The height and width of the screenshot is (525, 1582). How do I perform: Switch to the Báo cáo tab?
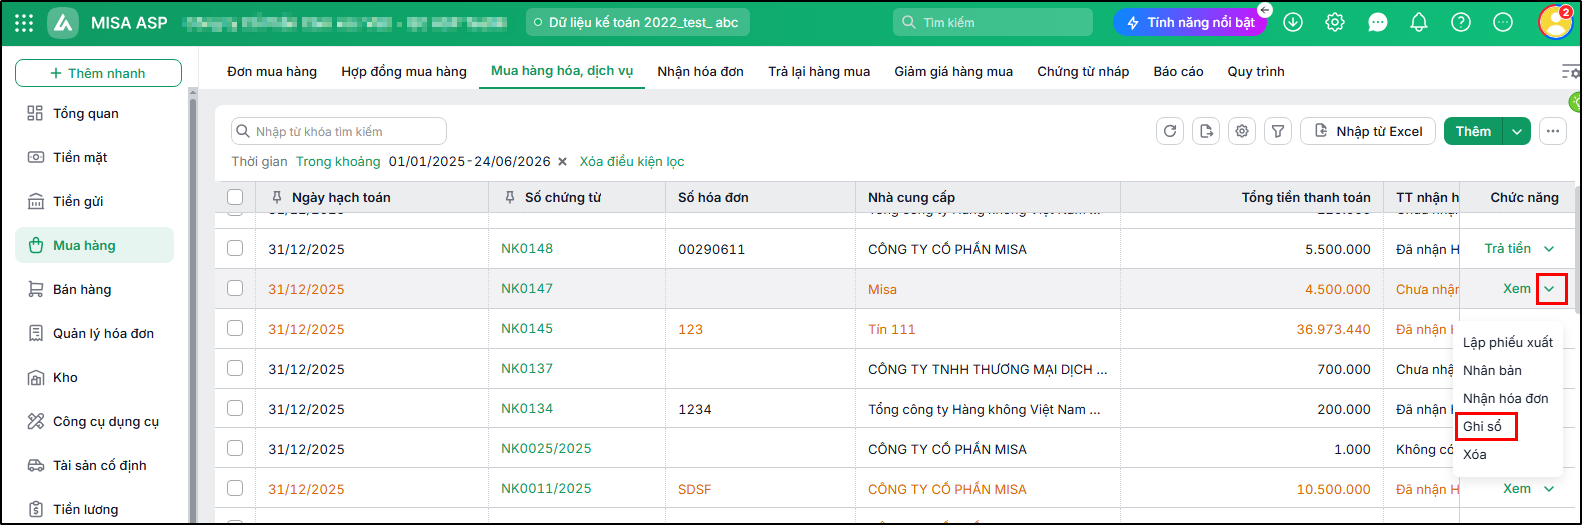click(1179, 71)
